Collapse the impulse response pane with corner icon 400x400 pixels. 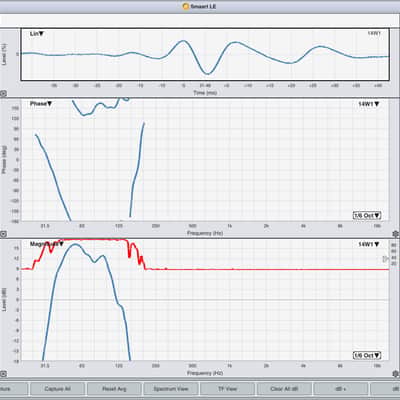click(3, 94)
